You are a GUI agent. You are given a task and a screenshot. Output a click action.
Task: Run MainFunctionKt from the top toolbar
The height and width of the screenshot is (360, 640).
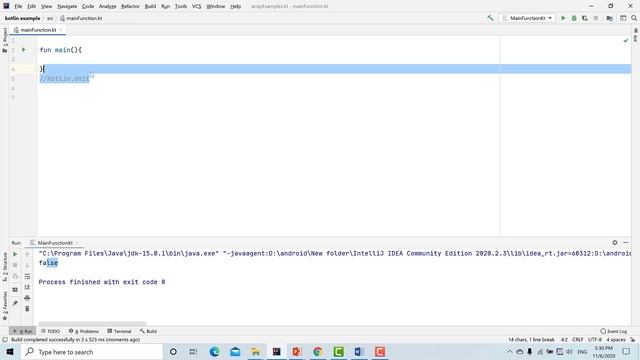[x=563, y=18]
